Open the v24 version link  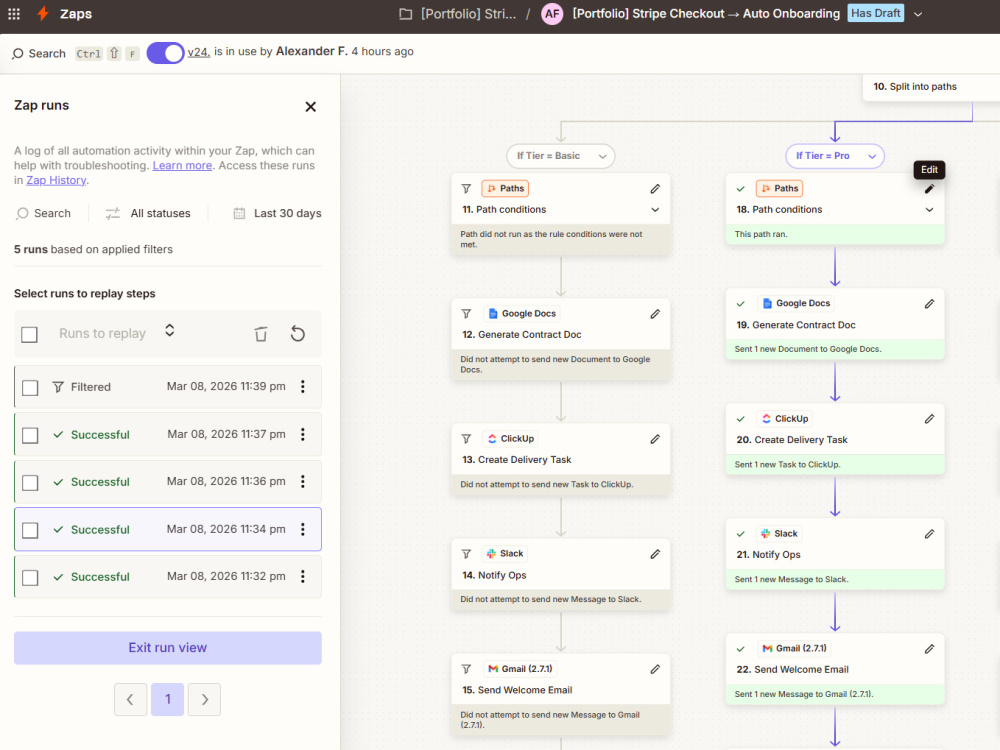point(198,52)
